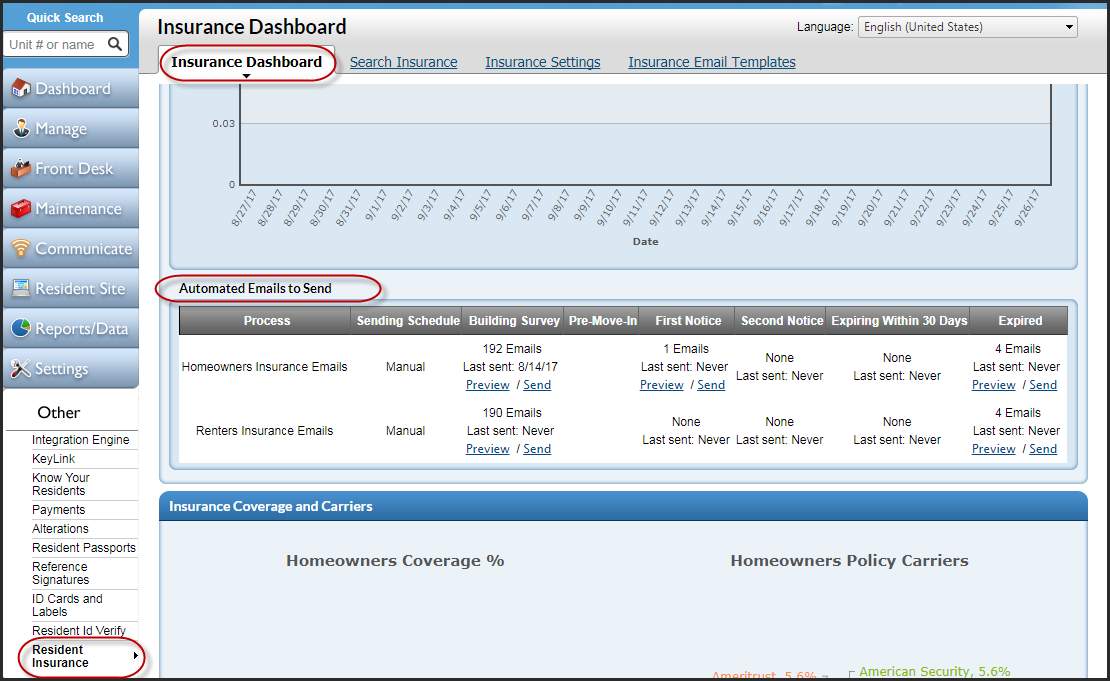Expand Resident Insurance submenu arrow

tap(135, 656)
